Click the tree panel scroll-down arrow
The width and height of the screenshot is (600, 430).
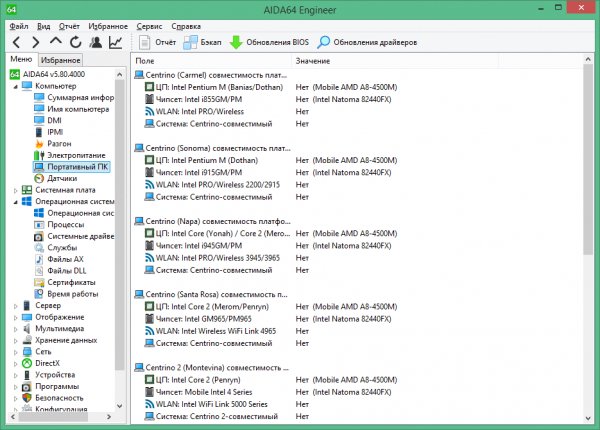[120, 406]
